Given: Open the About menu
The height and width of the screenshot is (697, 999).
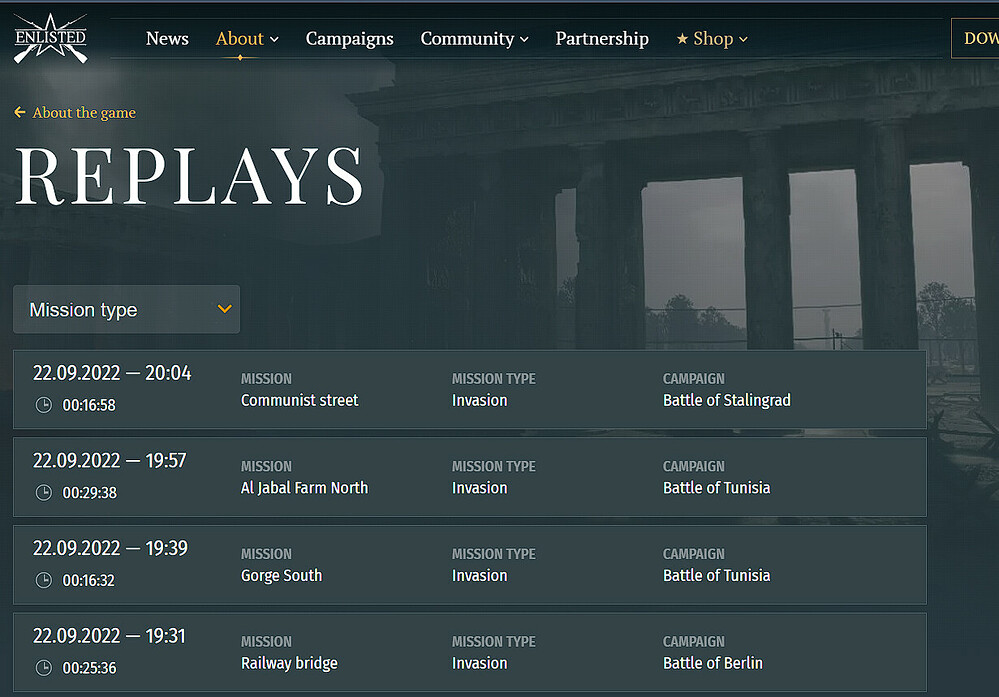Looking at the screenshot, I should tap(240, 38).
